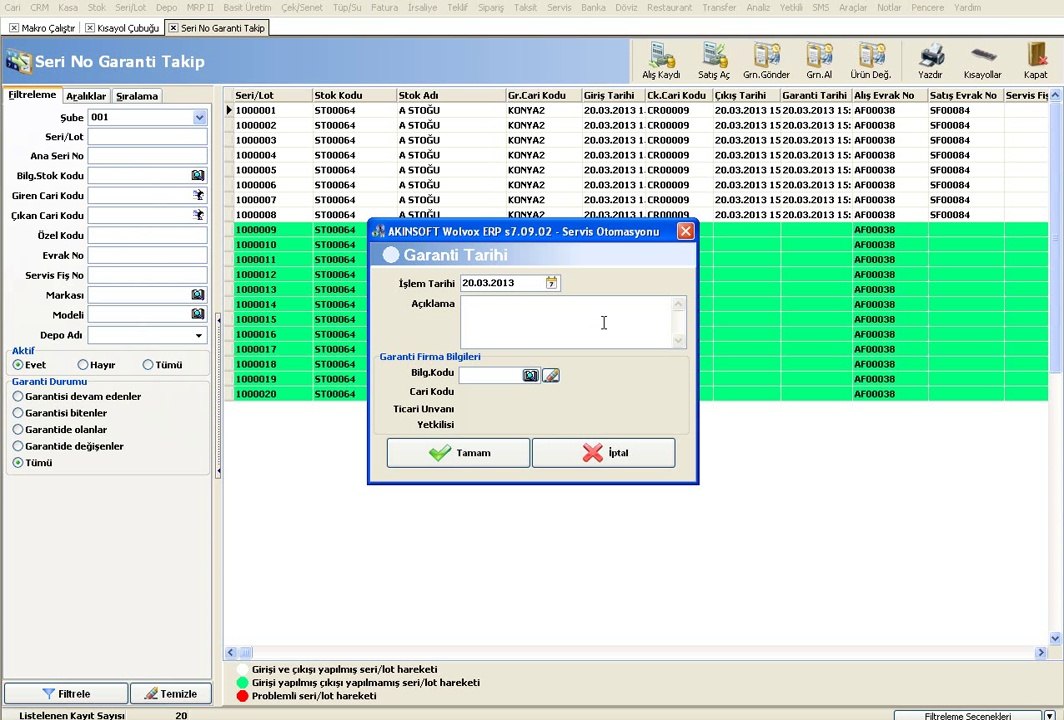Open the Ürün Değ. toolbar icon

point(871,61)
